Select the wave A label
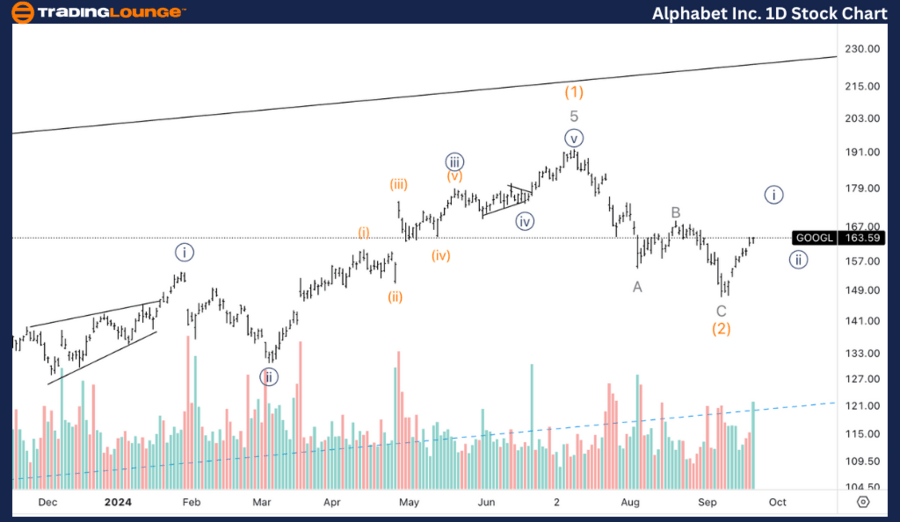 [637, 287]
